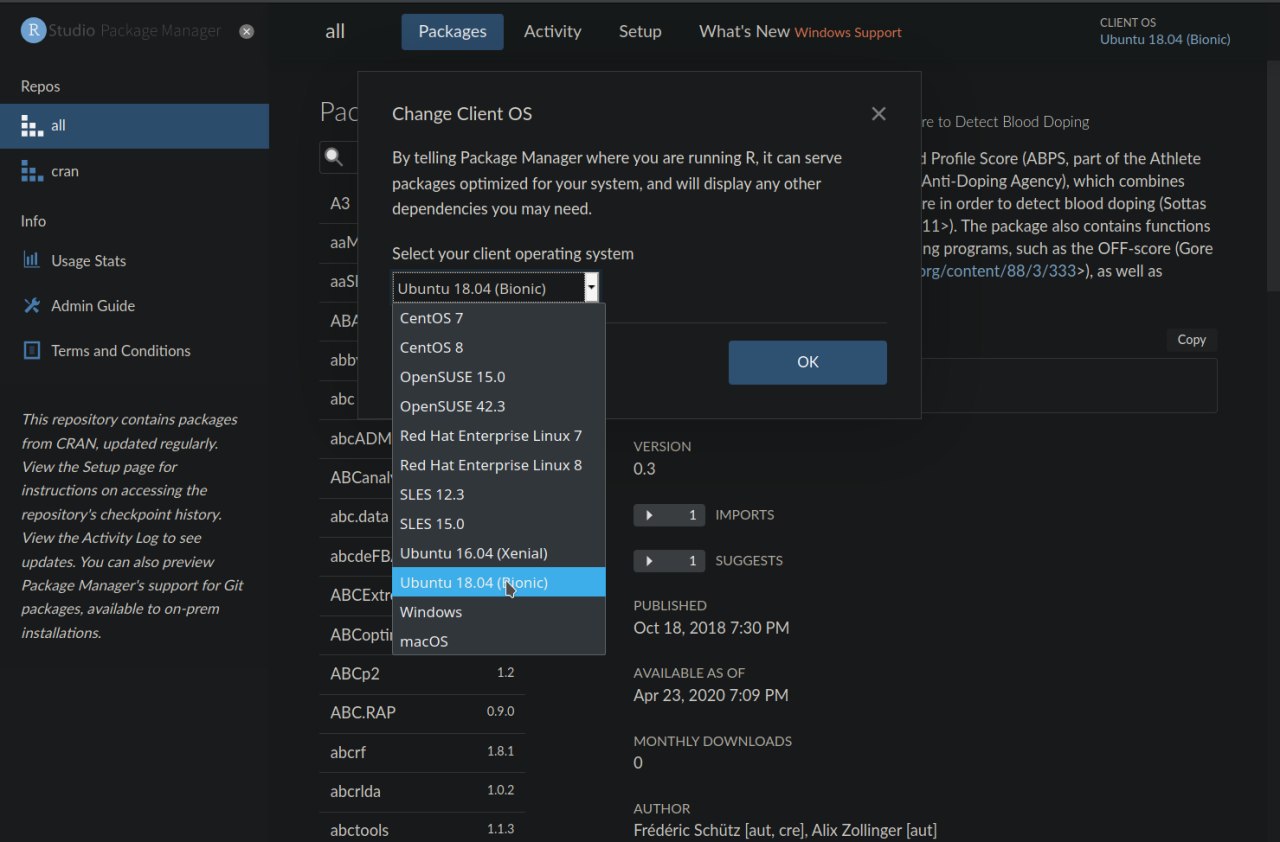Open the Packages tab

point(452,31)
